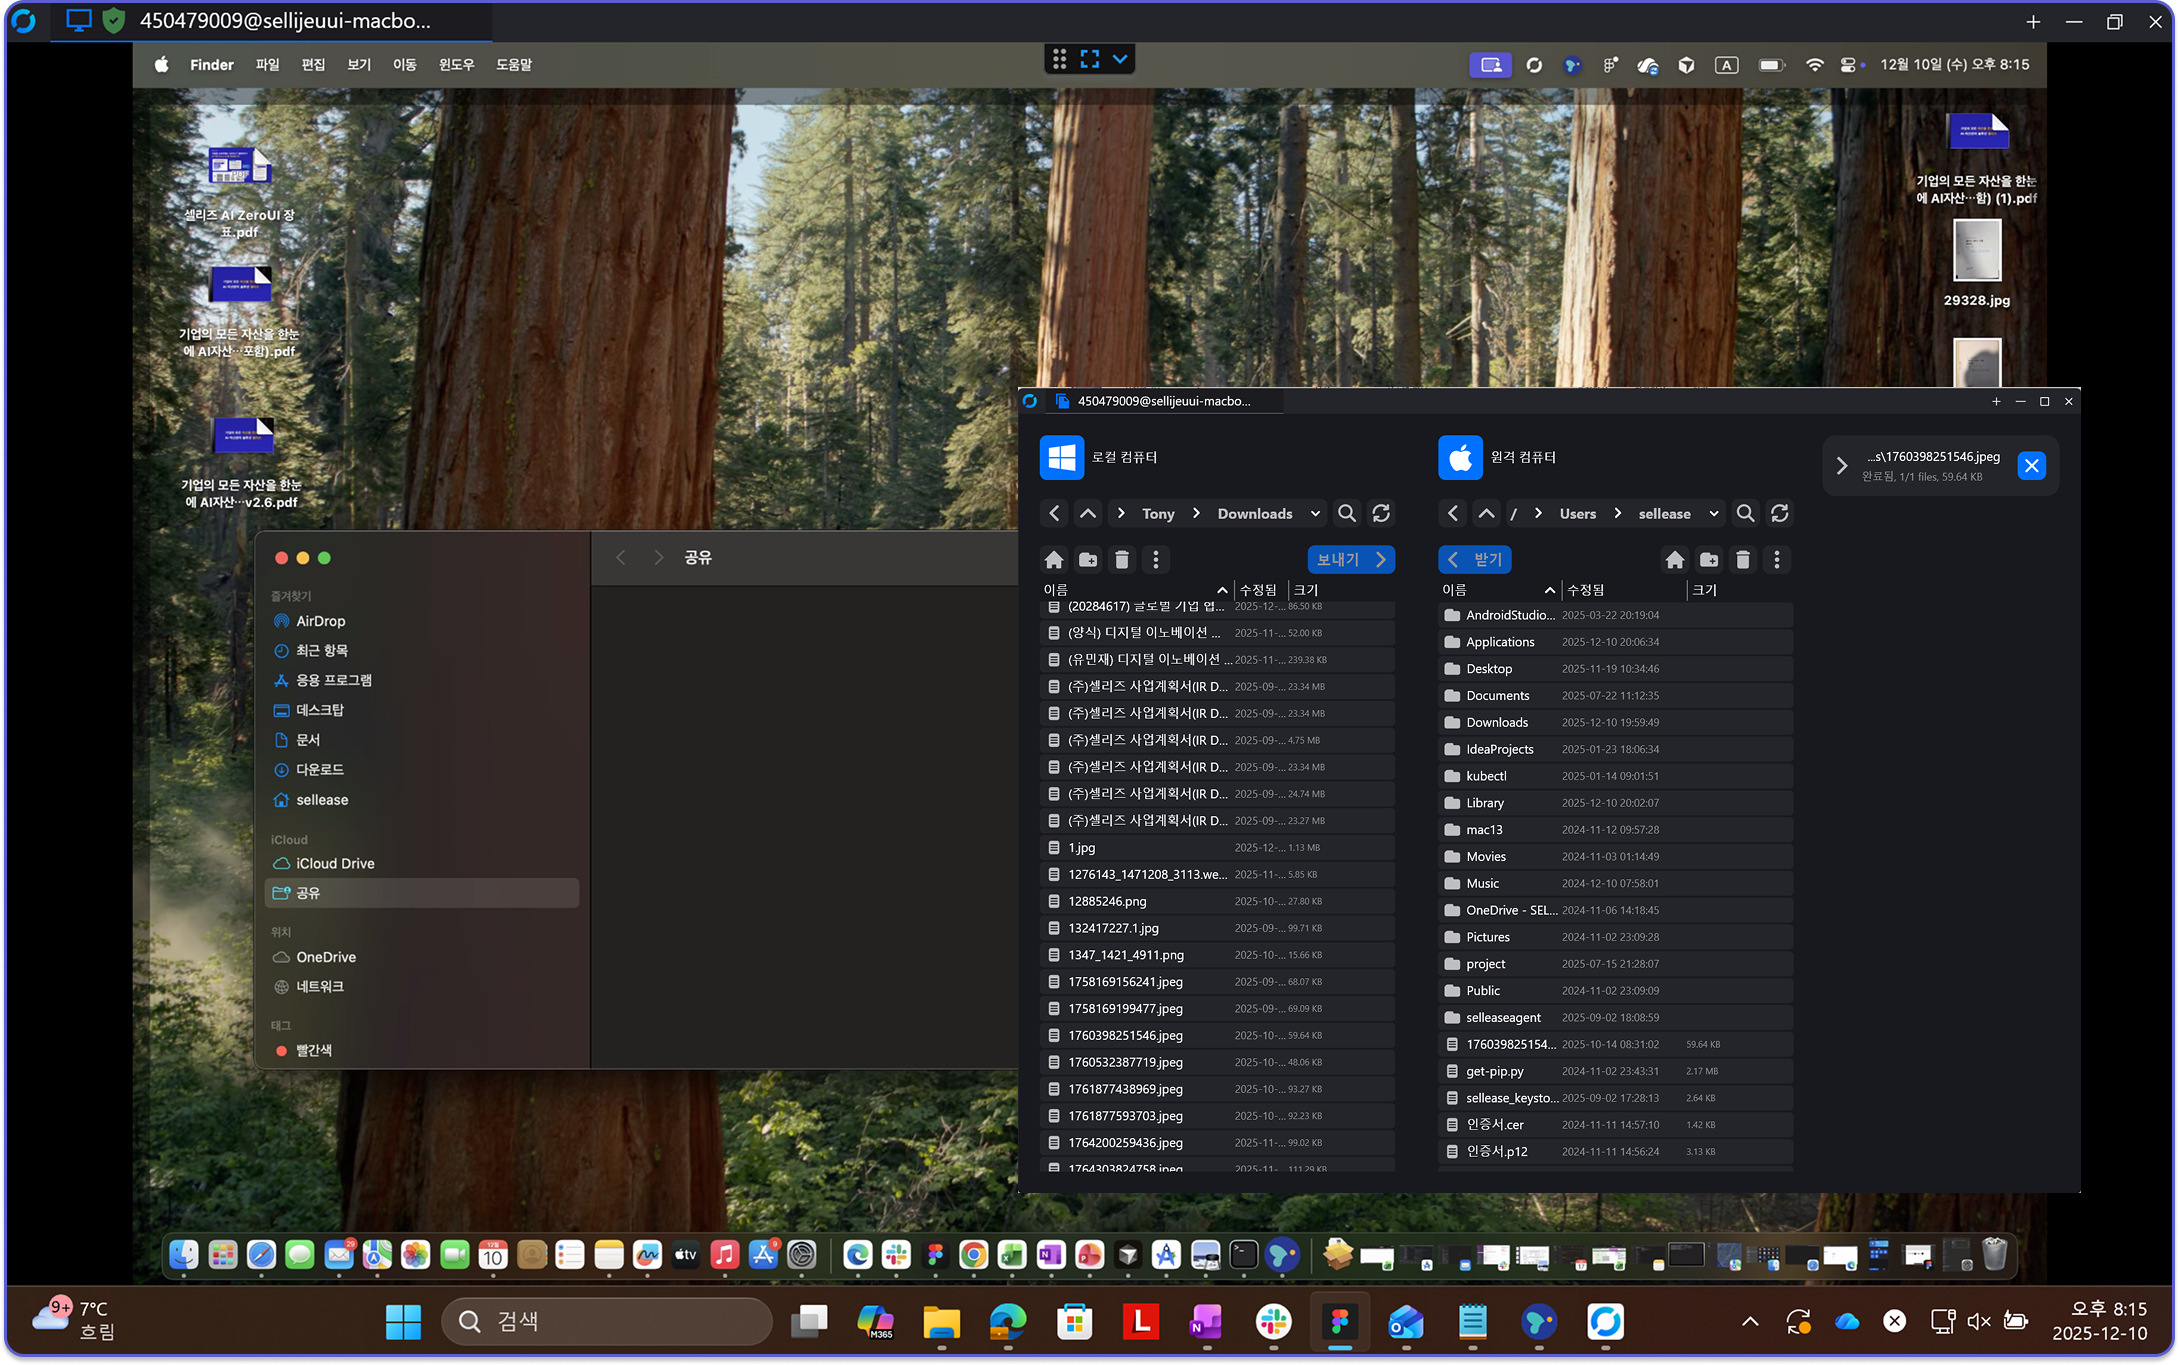
Task: Expand Downloads path dropdown in local panel
Action: [x=1315, y=513]
